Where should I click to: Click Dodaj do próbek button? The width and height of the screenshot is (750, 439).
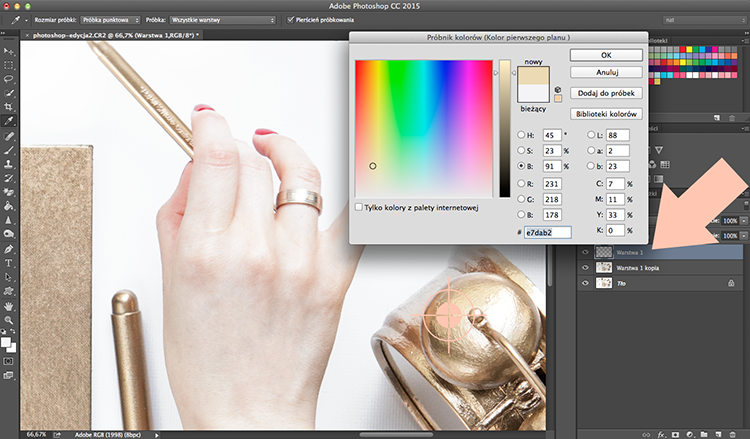pyautogui.click(x=606, y=93)
